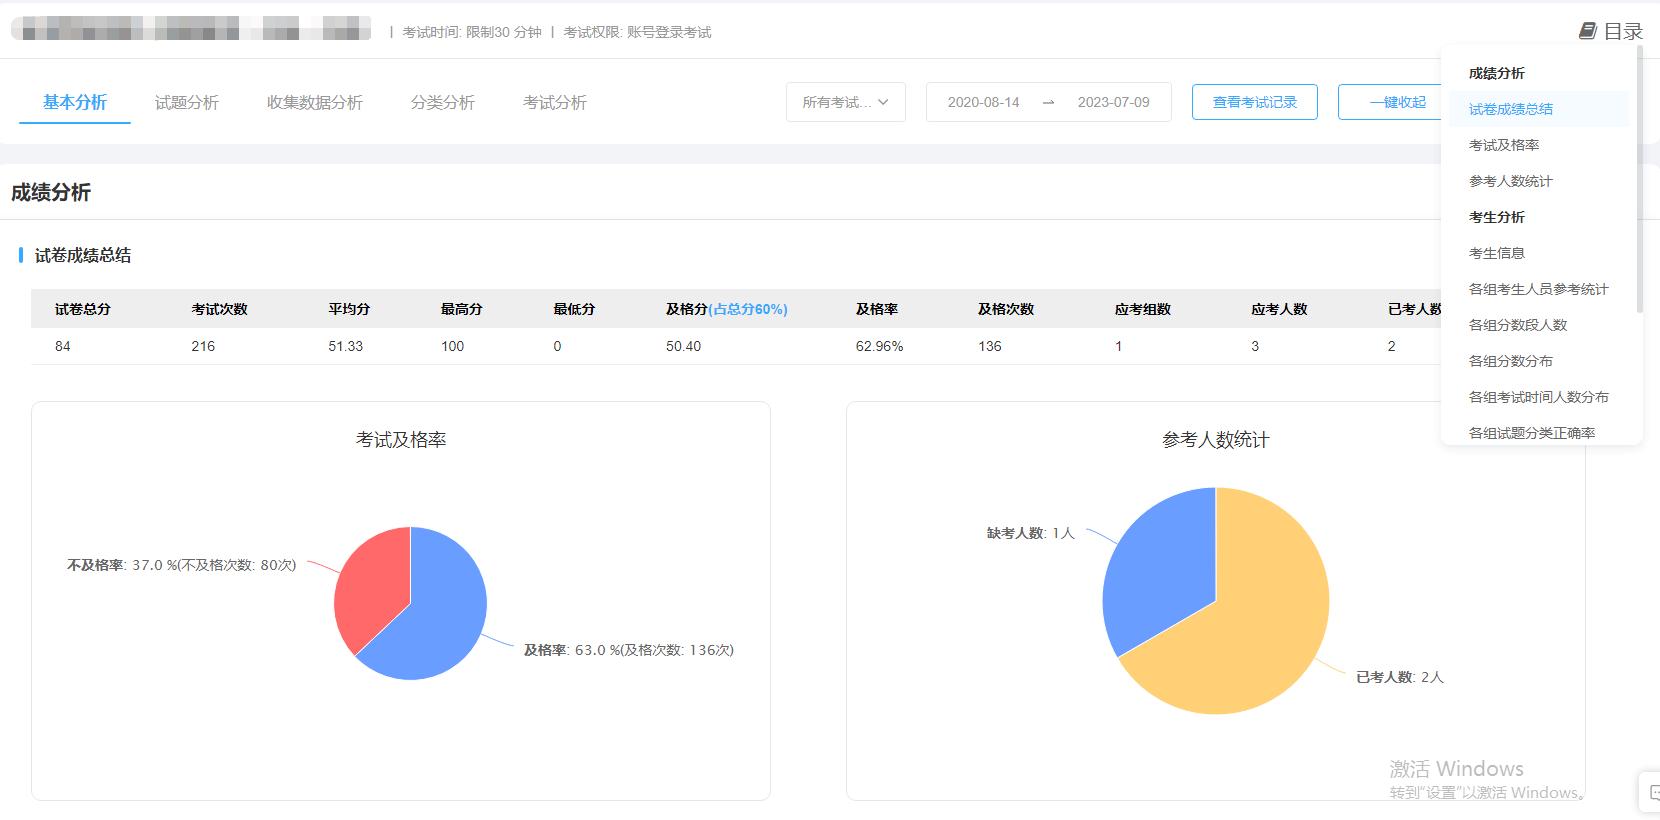Jump to 参考人数统计 in the directory
1660x820 pixels.
coord(1511,181)
